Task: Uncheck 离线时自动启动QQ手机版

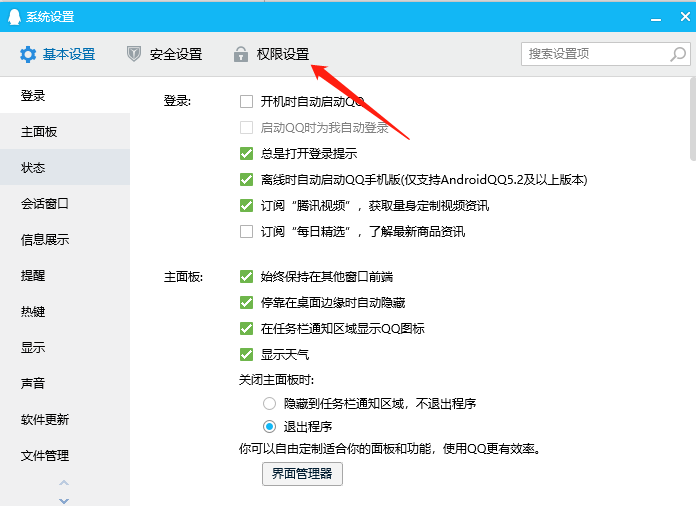Action: (x=246, y=179)
